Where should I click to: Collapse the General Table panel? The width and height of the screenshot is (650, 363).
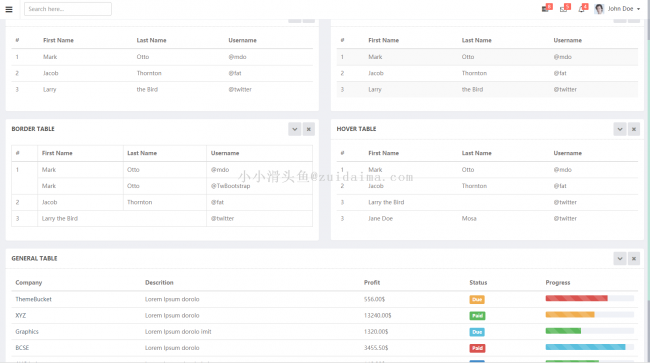point(620,259)
